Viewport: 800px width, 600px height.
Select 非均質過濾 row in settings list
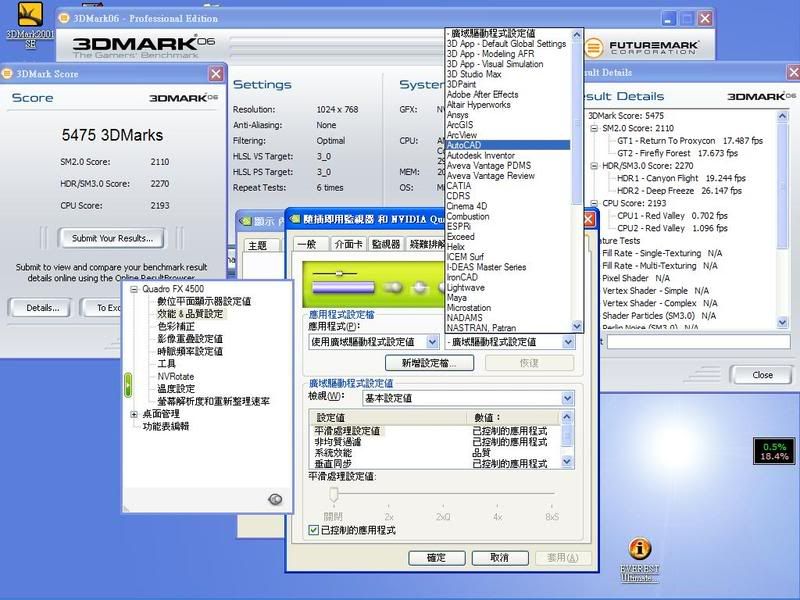click(x=434, y=442)
